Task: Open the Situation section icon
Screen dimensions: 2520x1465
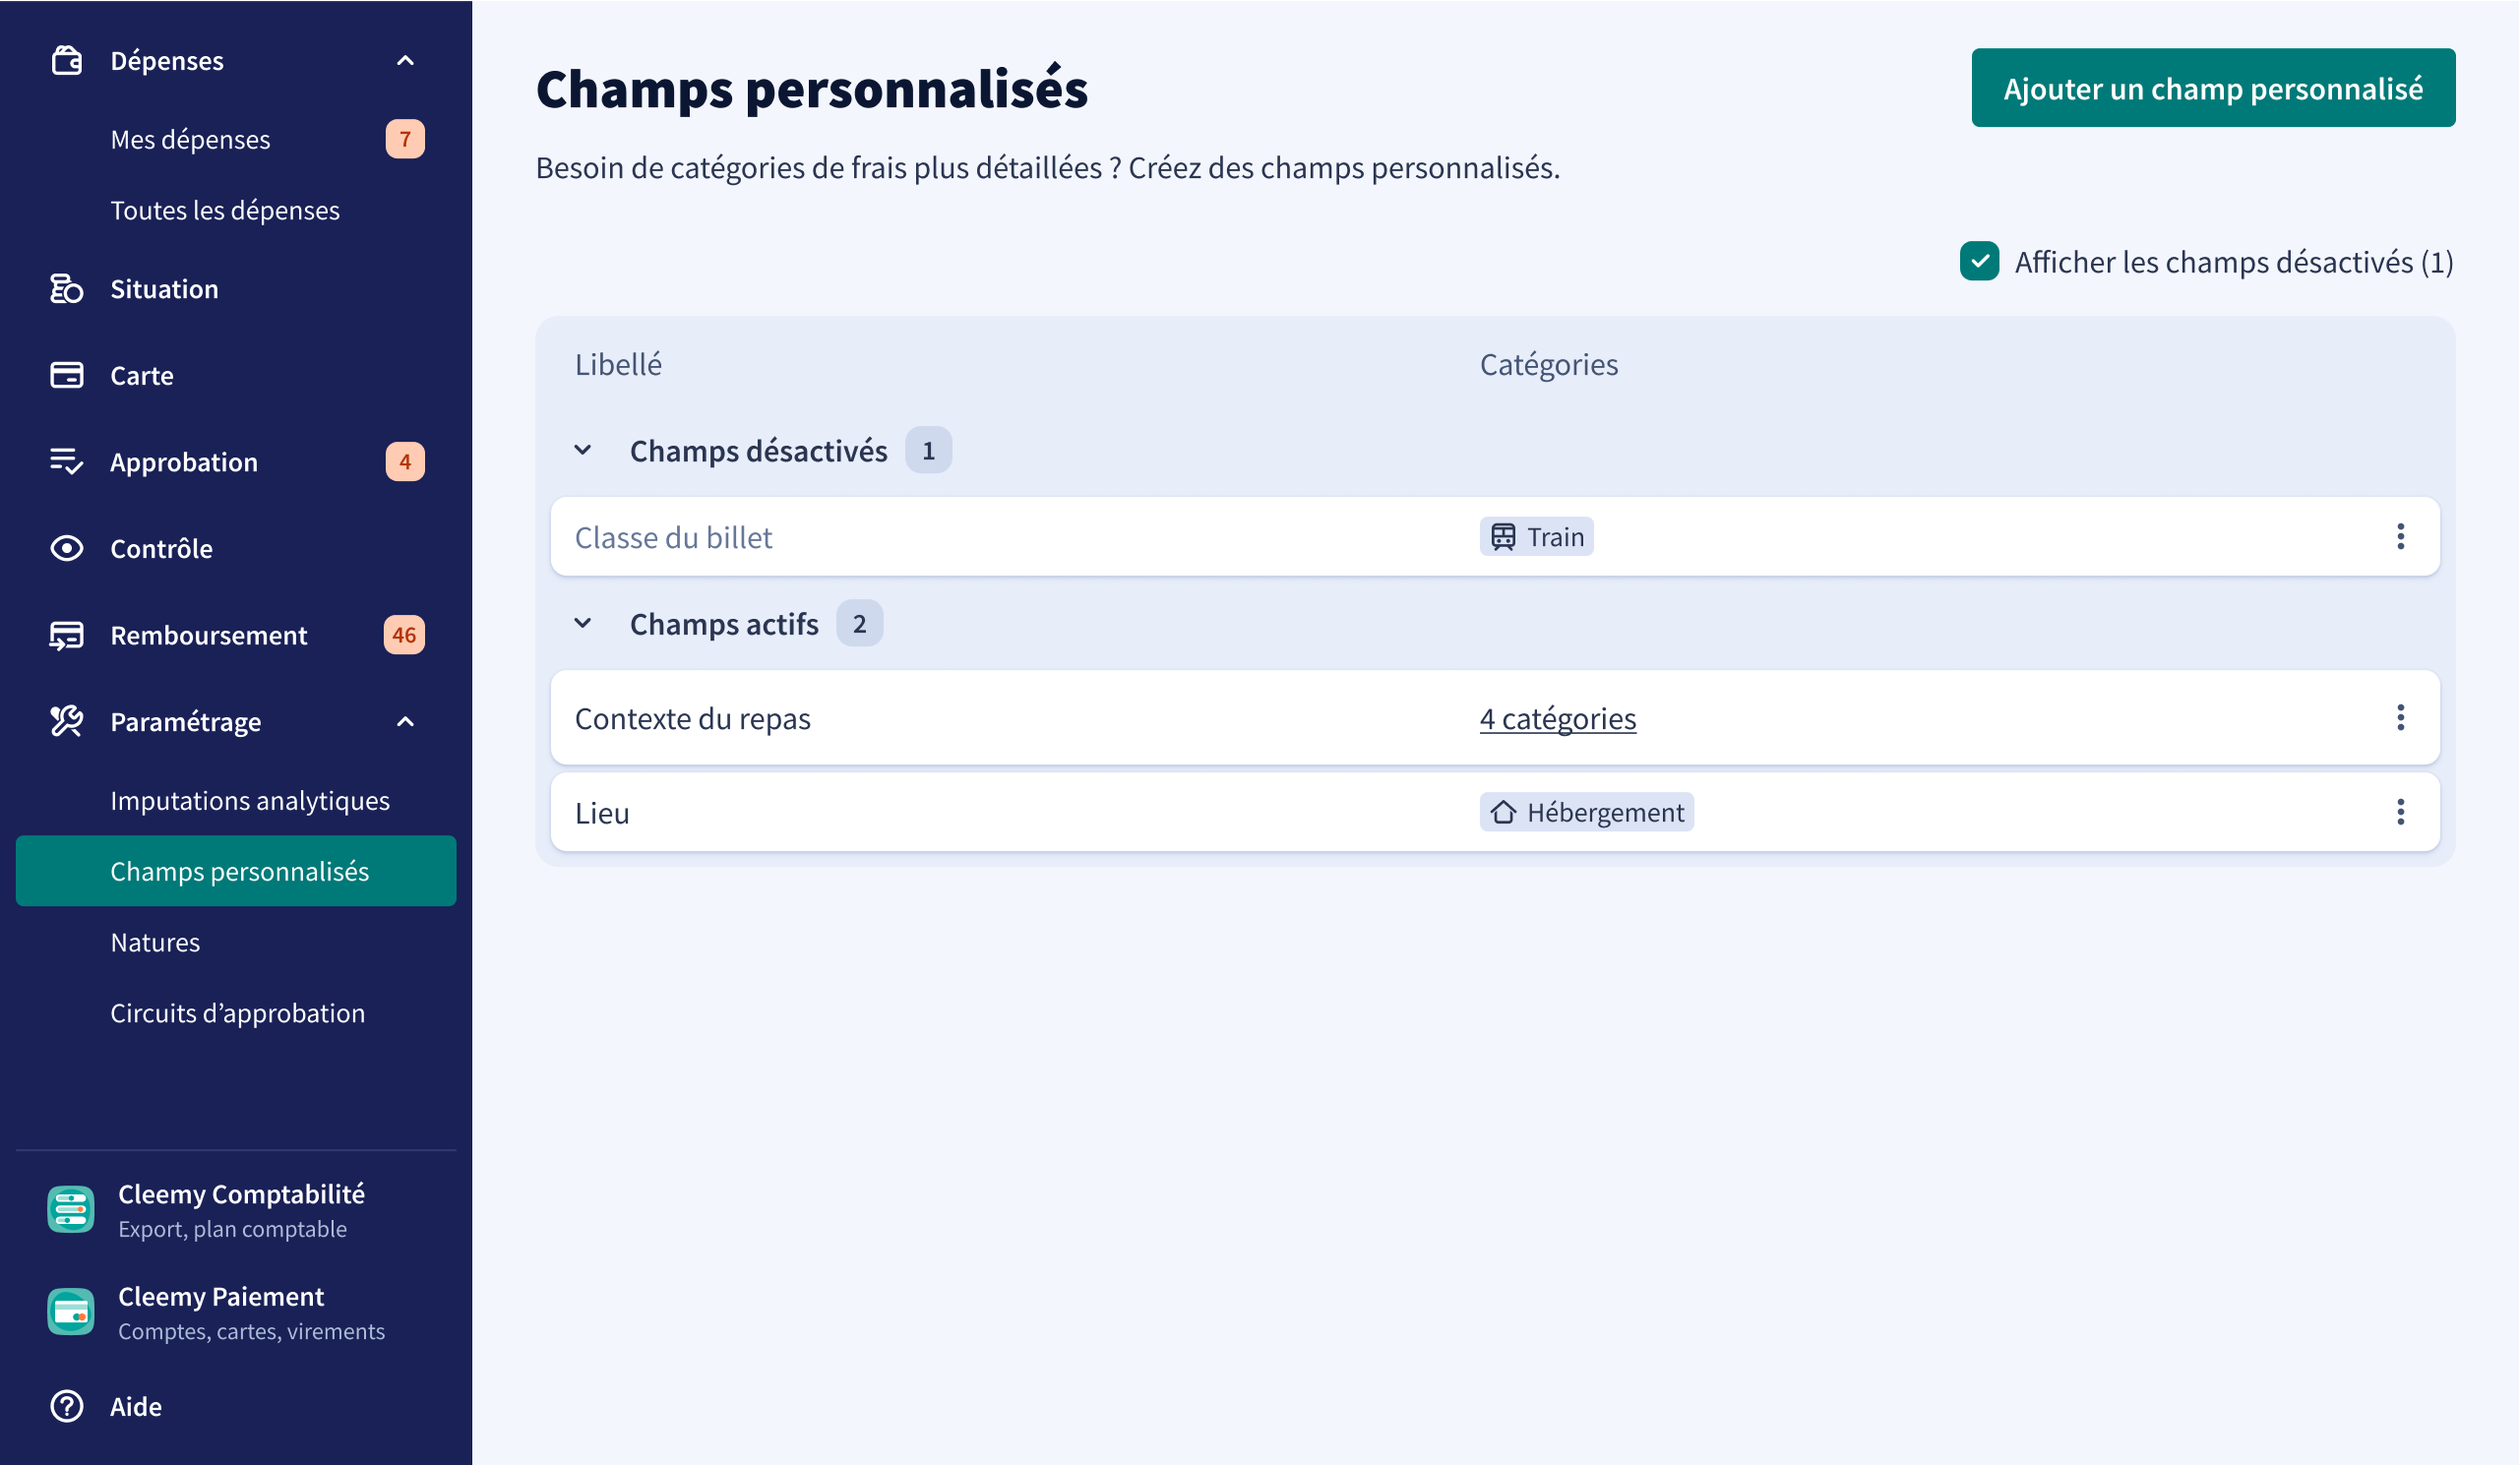Action: (66, 289)
